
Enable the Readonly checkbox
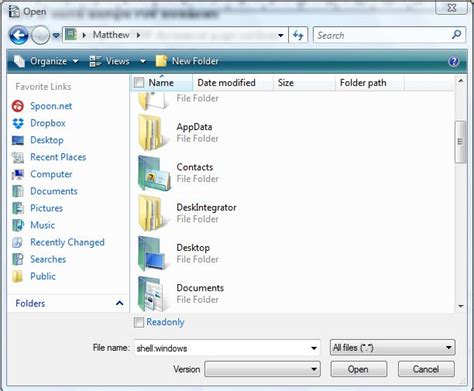tap(139, 322)
